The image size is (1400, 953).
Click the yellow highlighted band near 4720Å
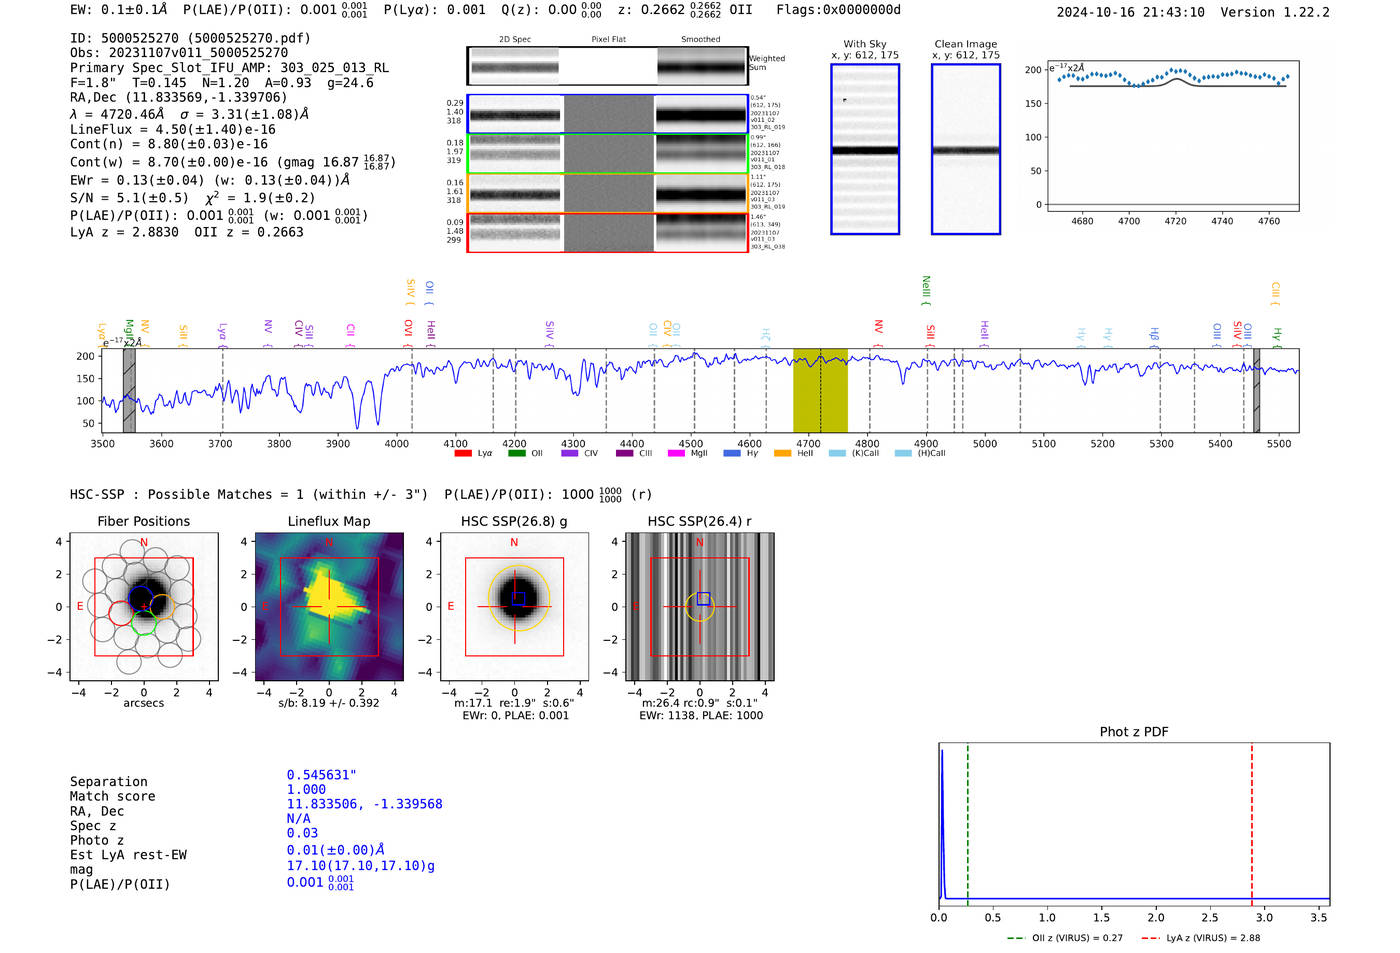tap(820, 391)
